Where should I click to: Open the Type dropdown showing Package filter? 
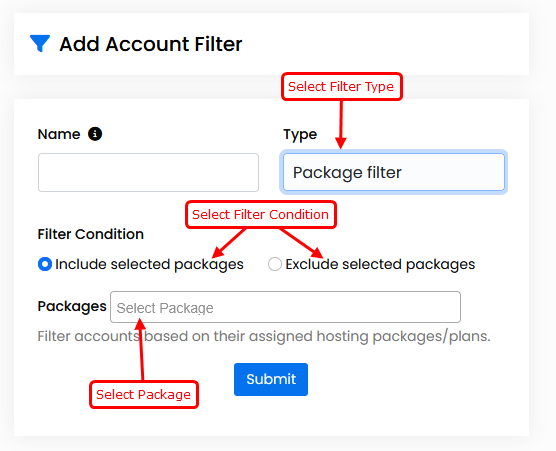click(394, 172)
